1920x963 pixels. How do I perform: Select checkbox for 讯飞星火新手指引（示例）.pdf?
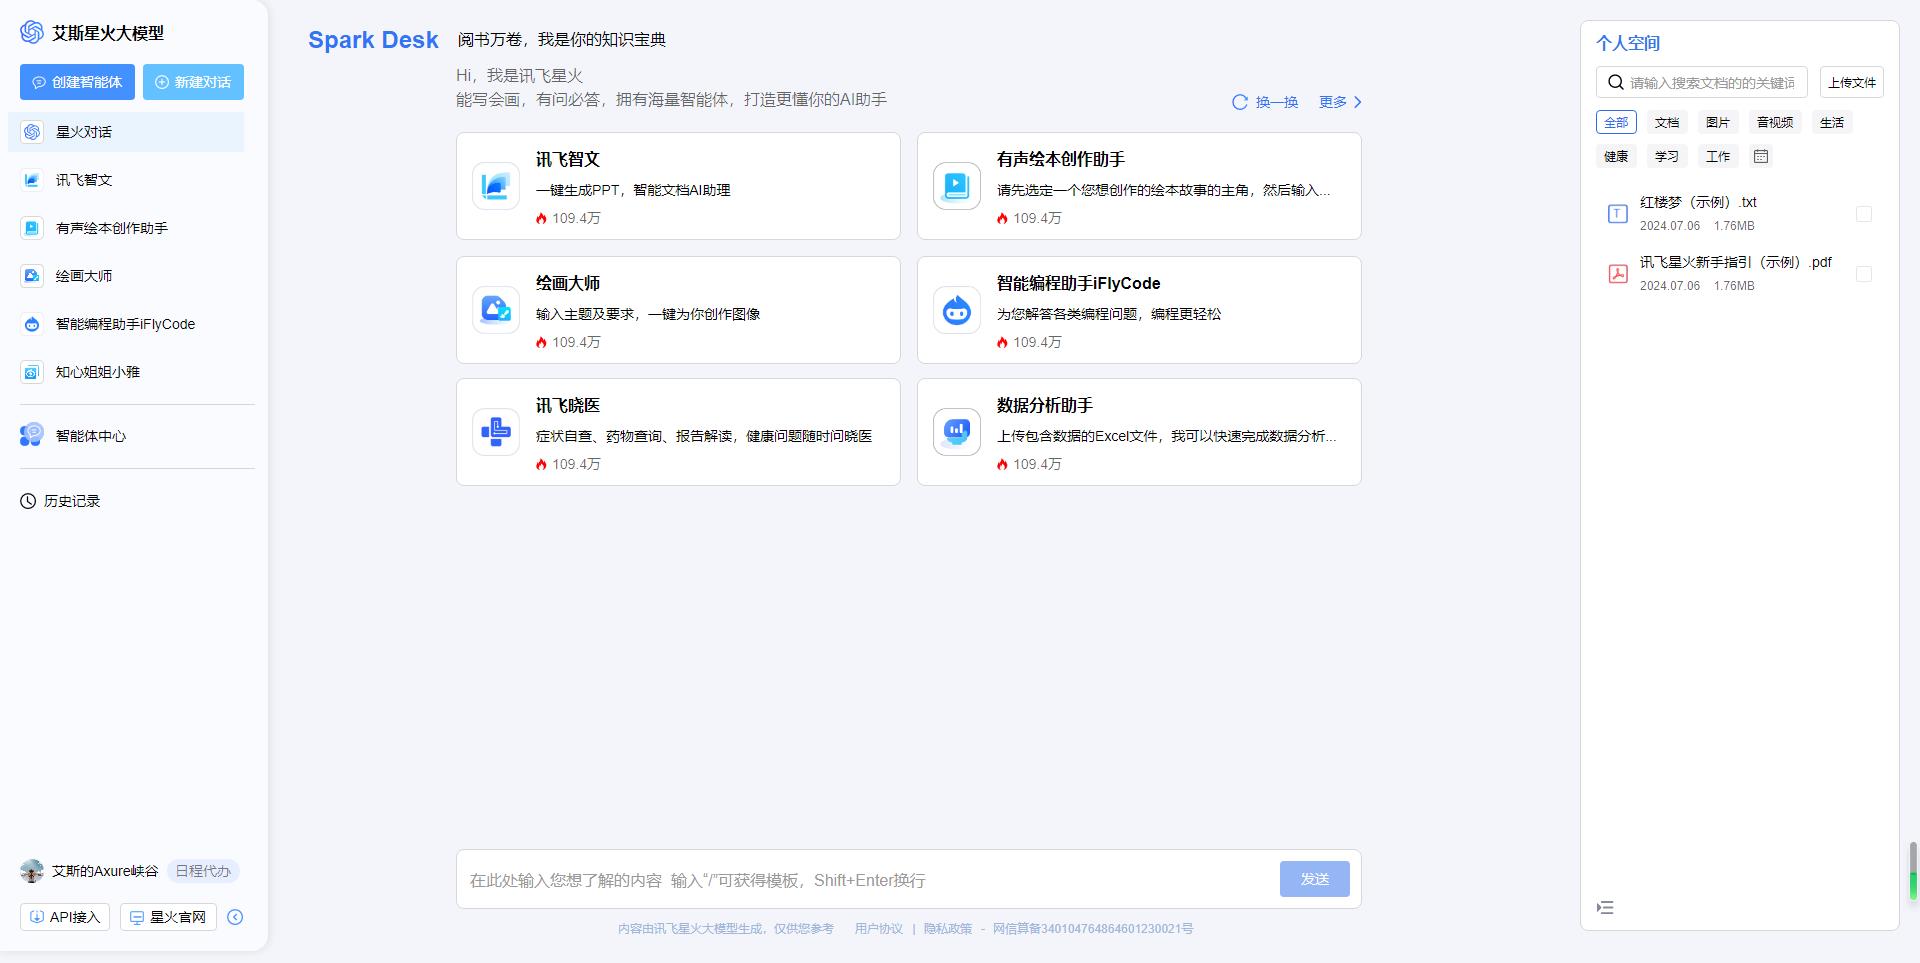1864,274
